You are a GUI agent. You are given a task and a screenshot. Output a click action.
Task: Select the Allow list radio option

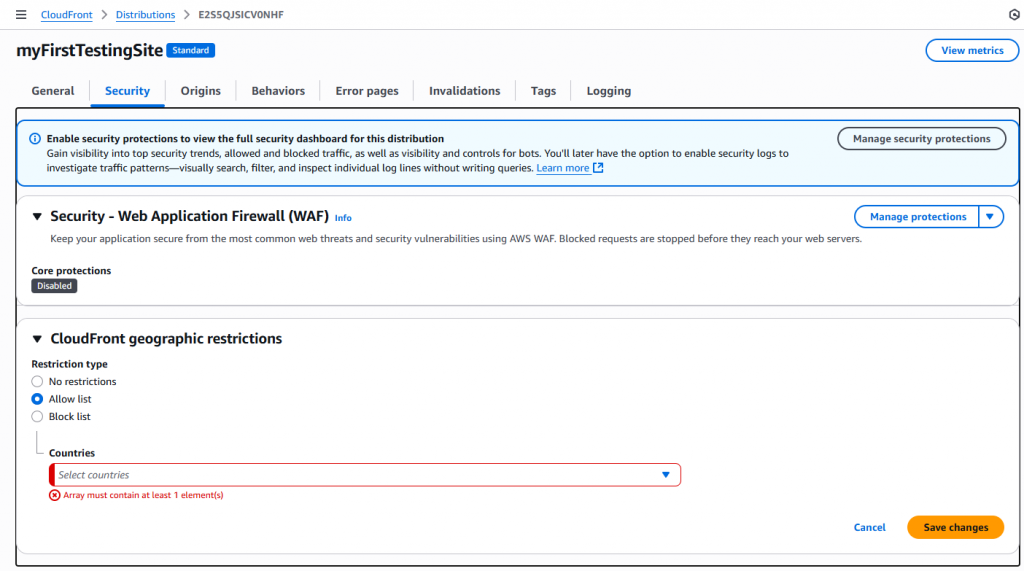click(37, 399)
